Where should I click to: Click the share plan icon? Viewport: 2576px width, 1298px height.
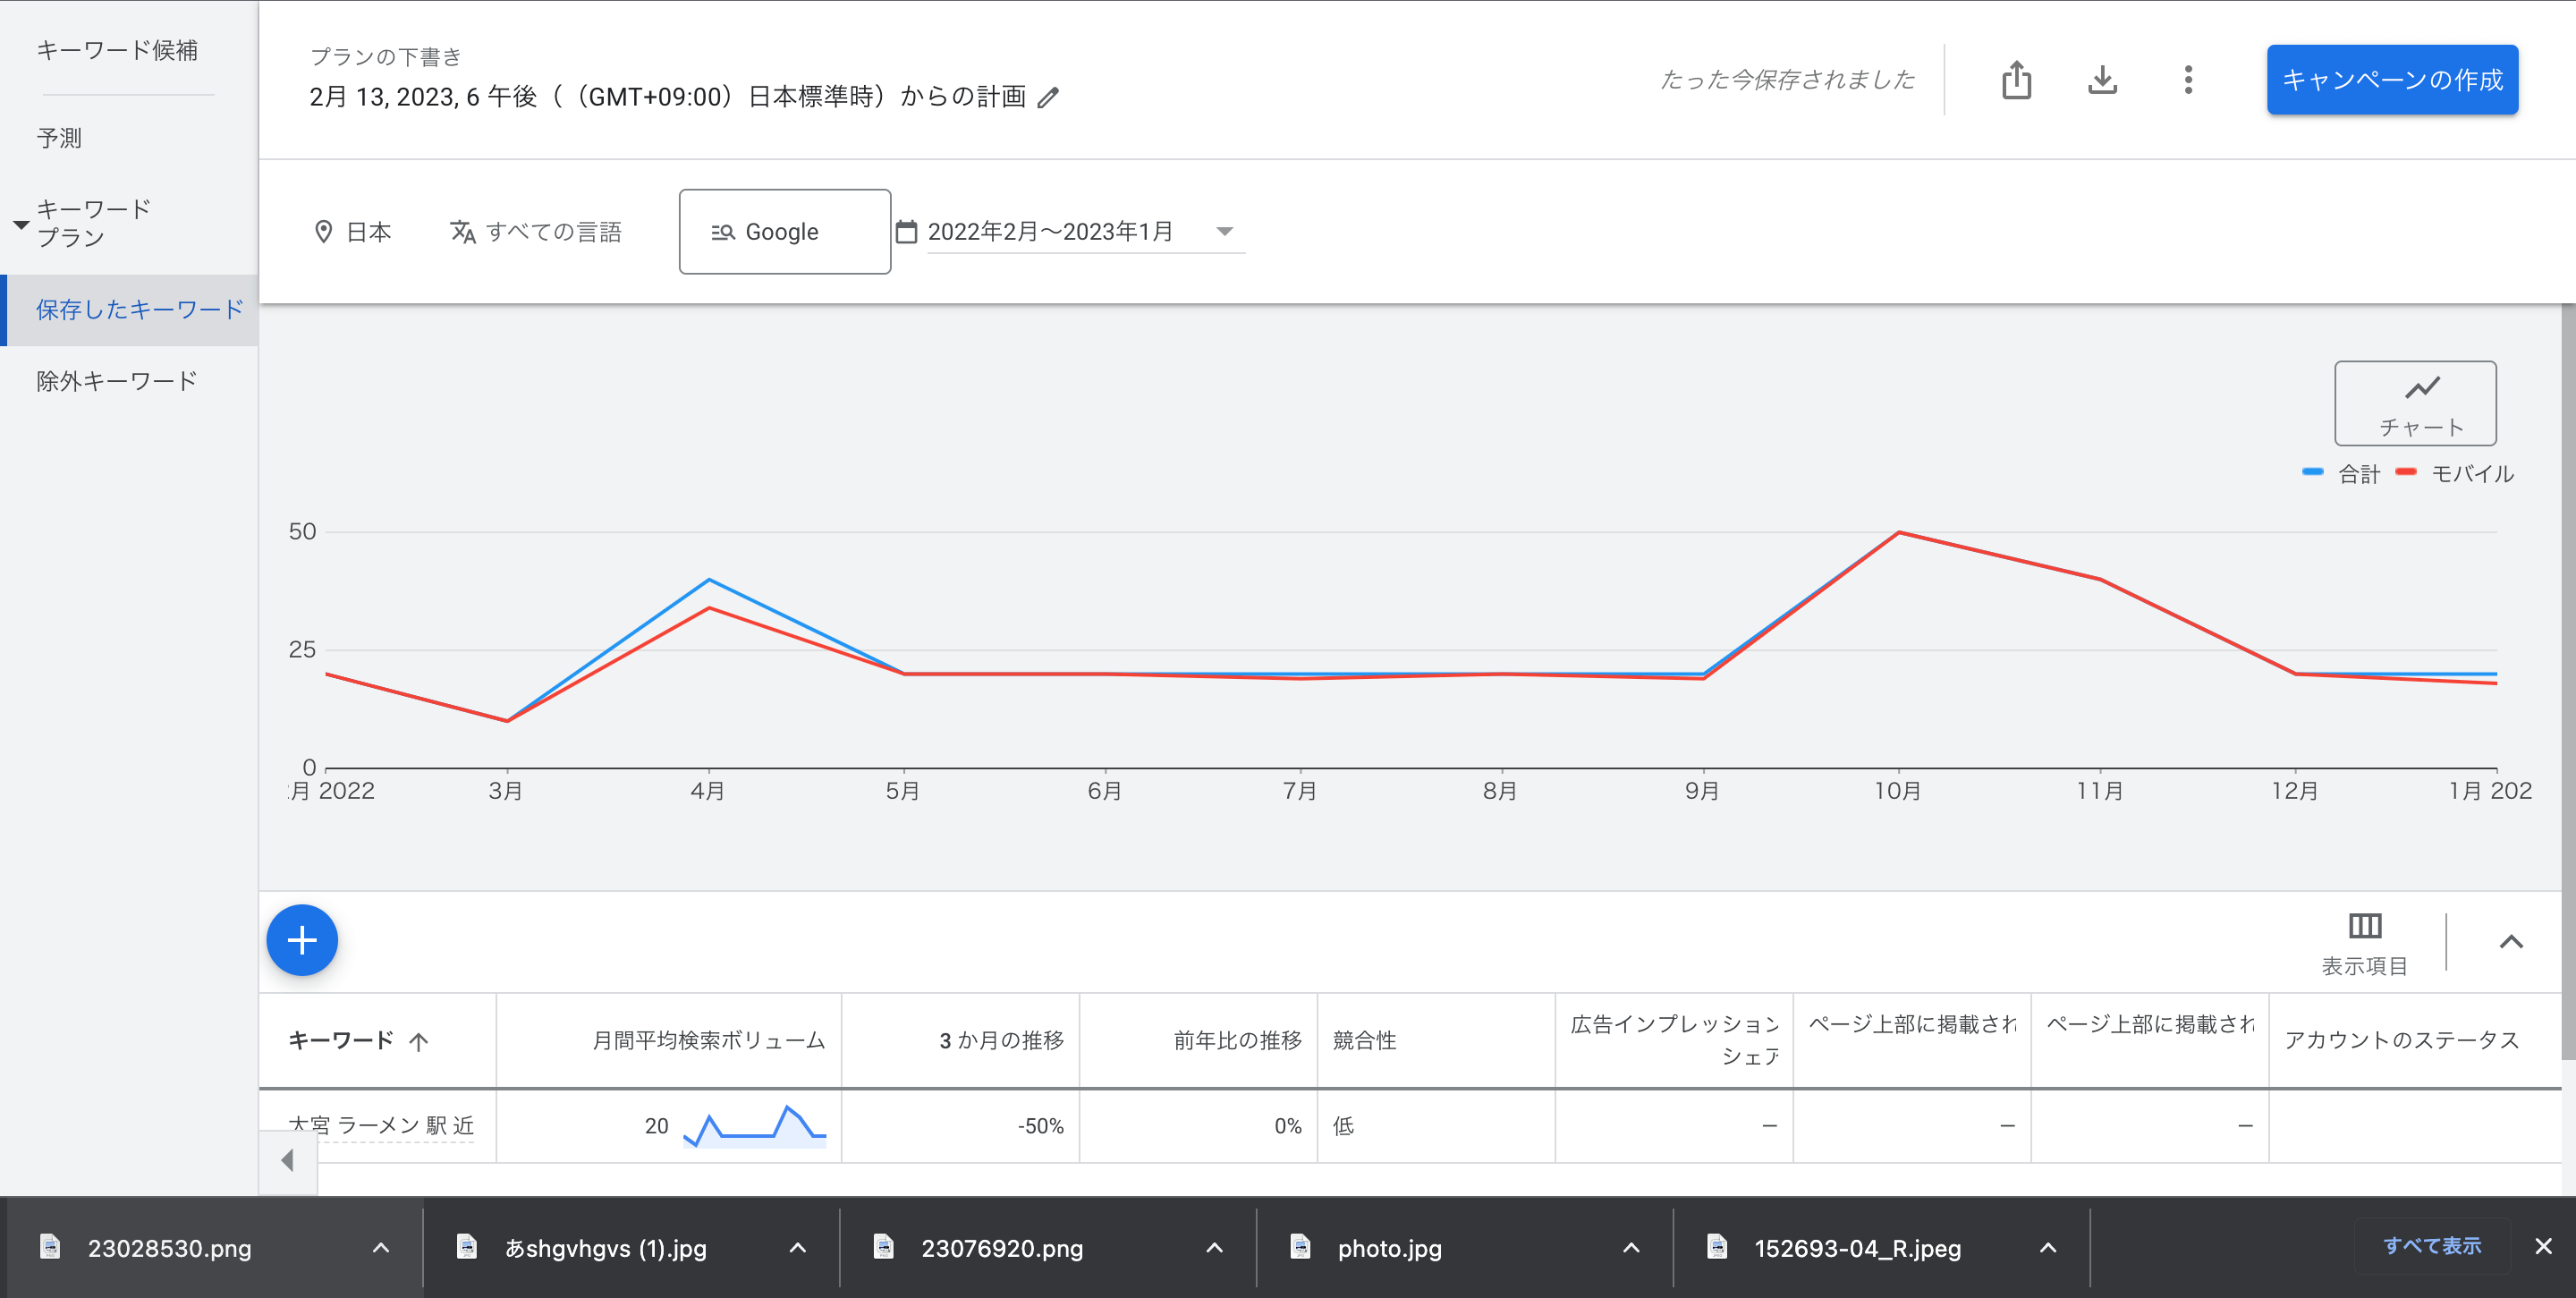point(2016,80)
